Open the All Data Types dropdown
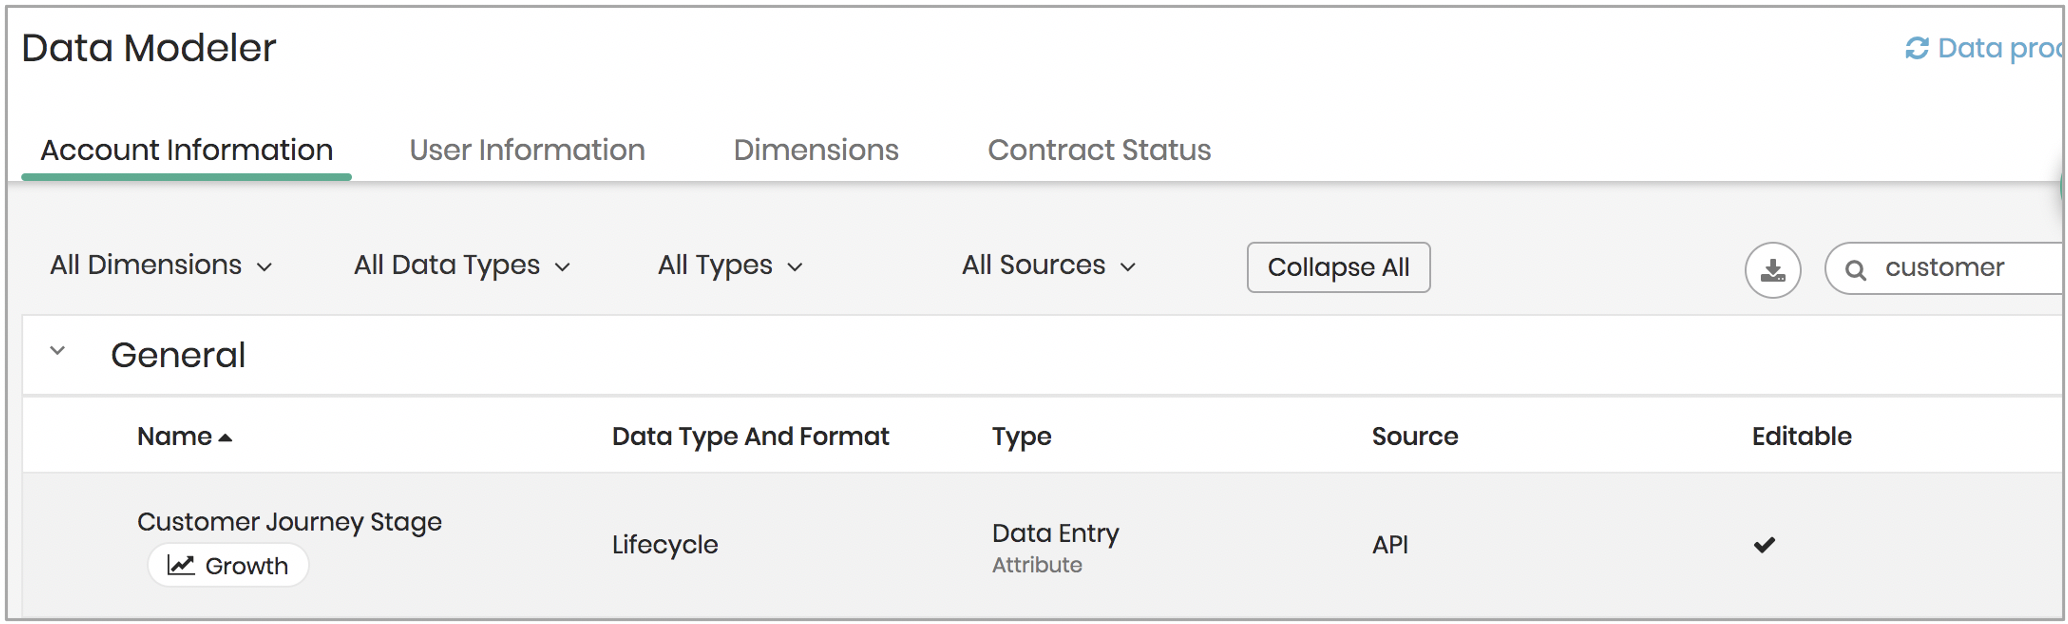 click(x=462, y=265)
